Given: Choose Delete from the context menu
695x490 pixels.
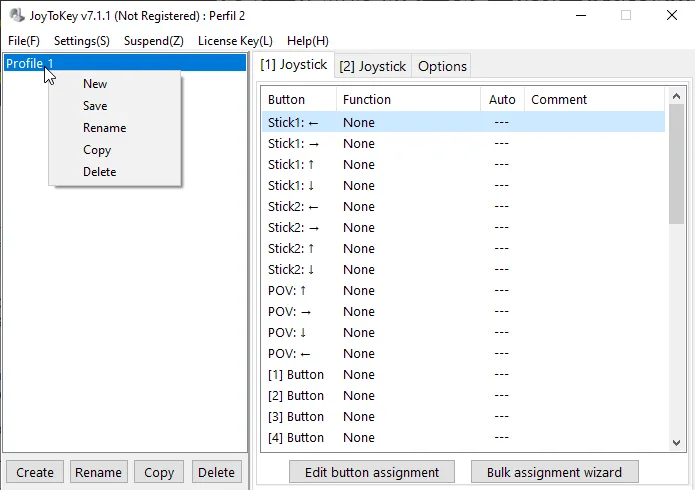Looking at the screenshot, I should (x=99, y=172).
